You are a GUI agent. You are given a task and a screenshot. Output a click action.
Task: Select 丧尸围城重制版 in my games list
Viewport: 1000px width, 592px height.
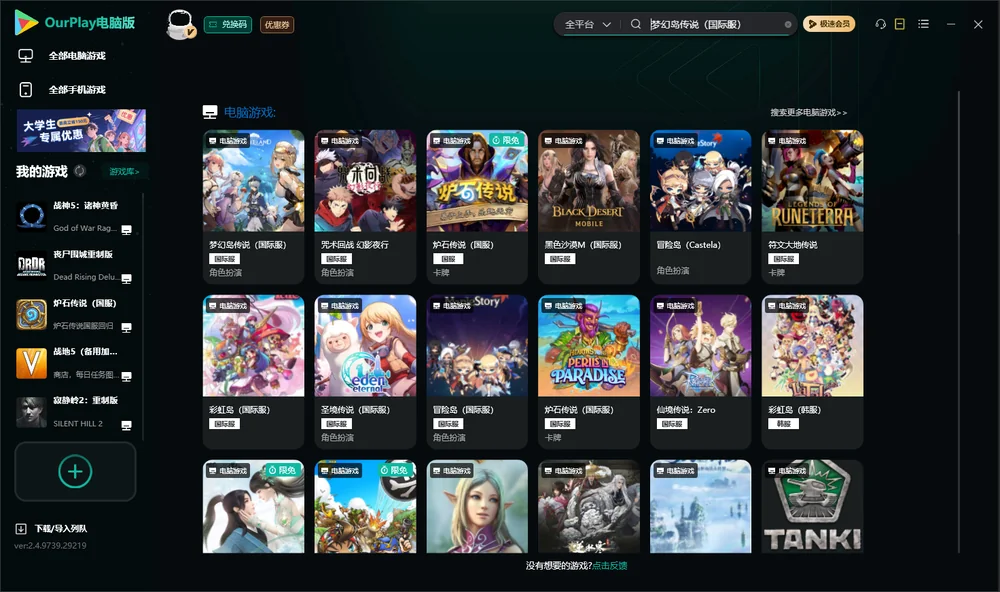74,265
